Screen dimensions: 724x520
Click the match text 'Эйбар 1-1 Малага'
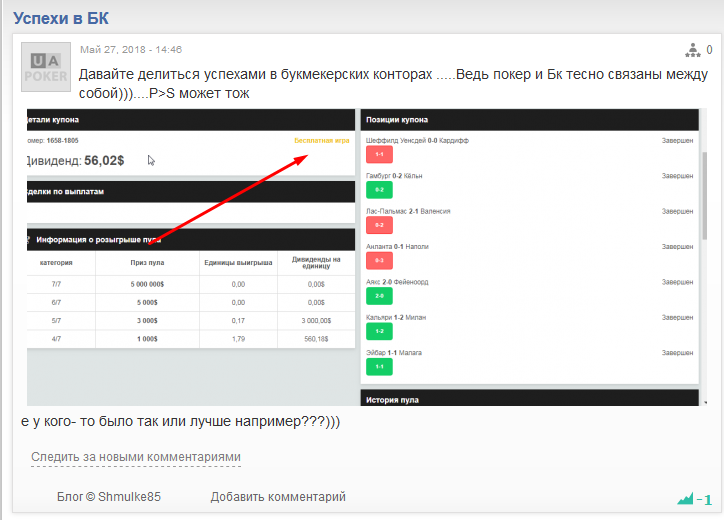tap(394, 352)
